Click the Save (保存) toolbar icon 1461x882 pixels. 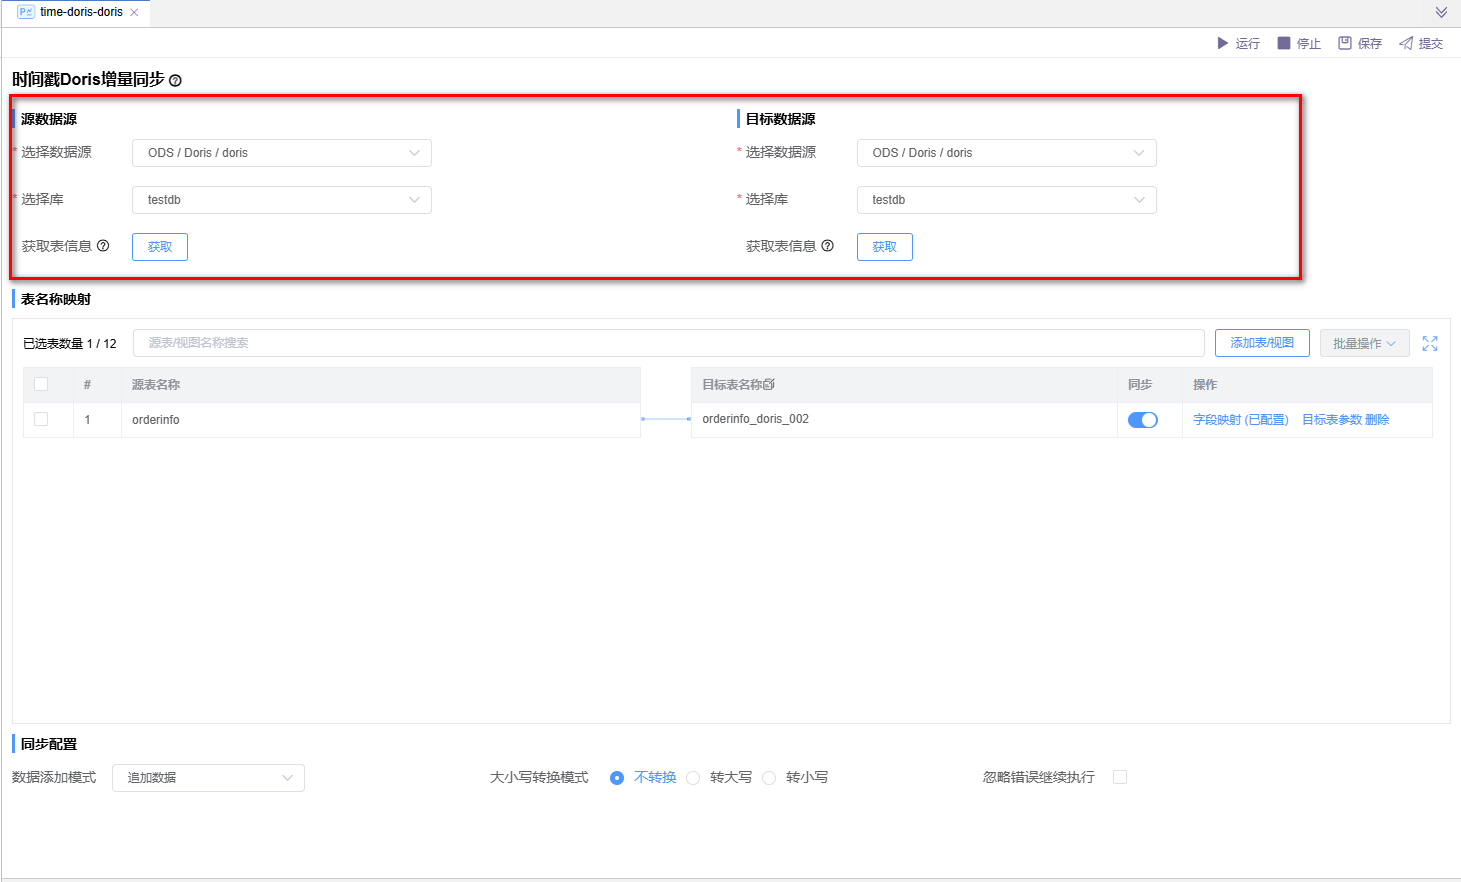pos(1345,43)
